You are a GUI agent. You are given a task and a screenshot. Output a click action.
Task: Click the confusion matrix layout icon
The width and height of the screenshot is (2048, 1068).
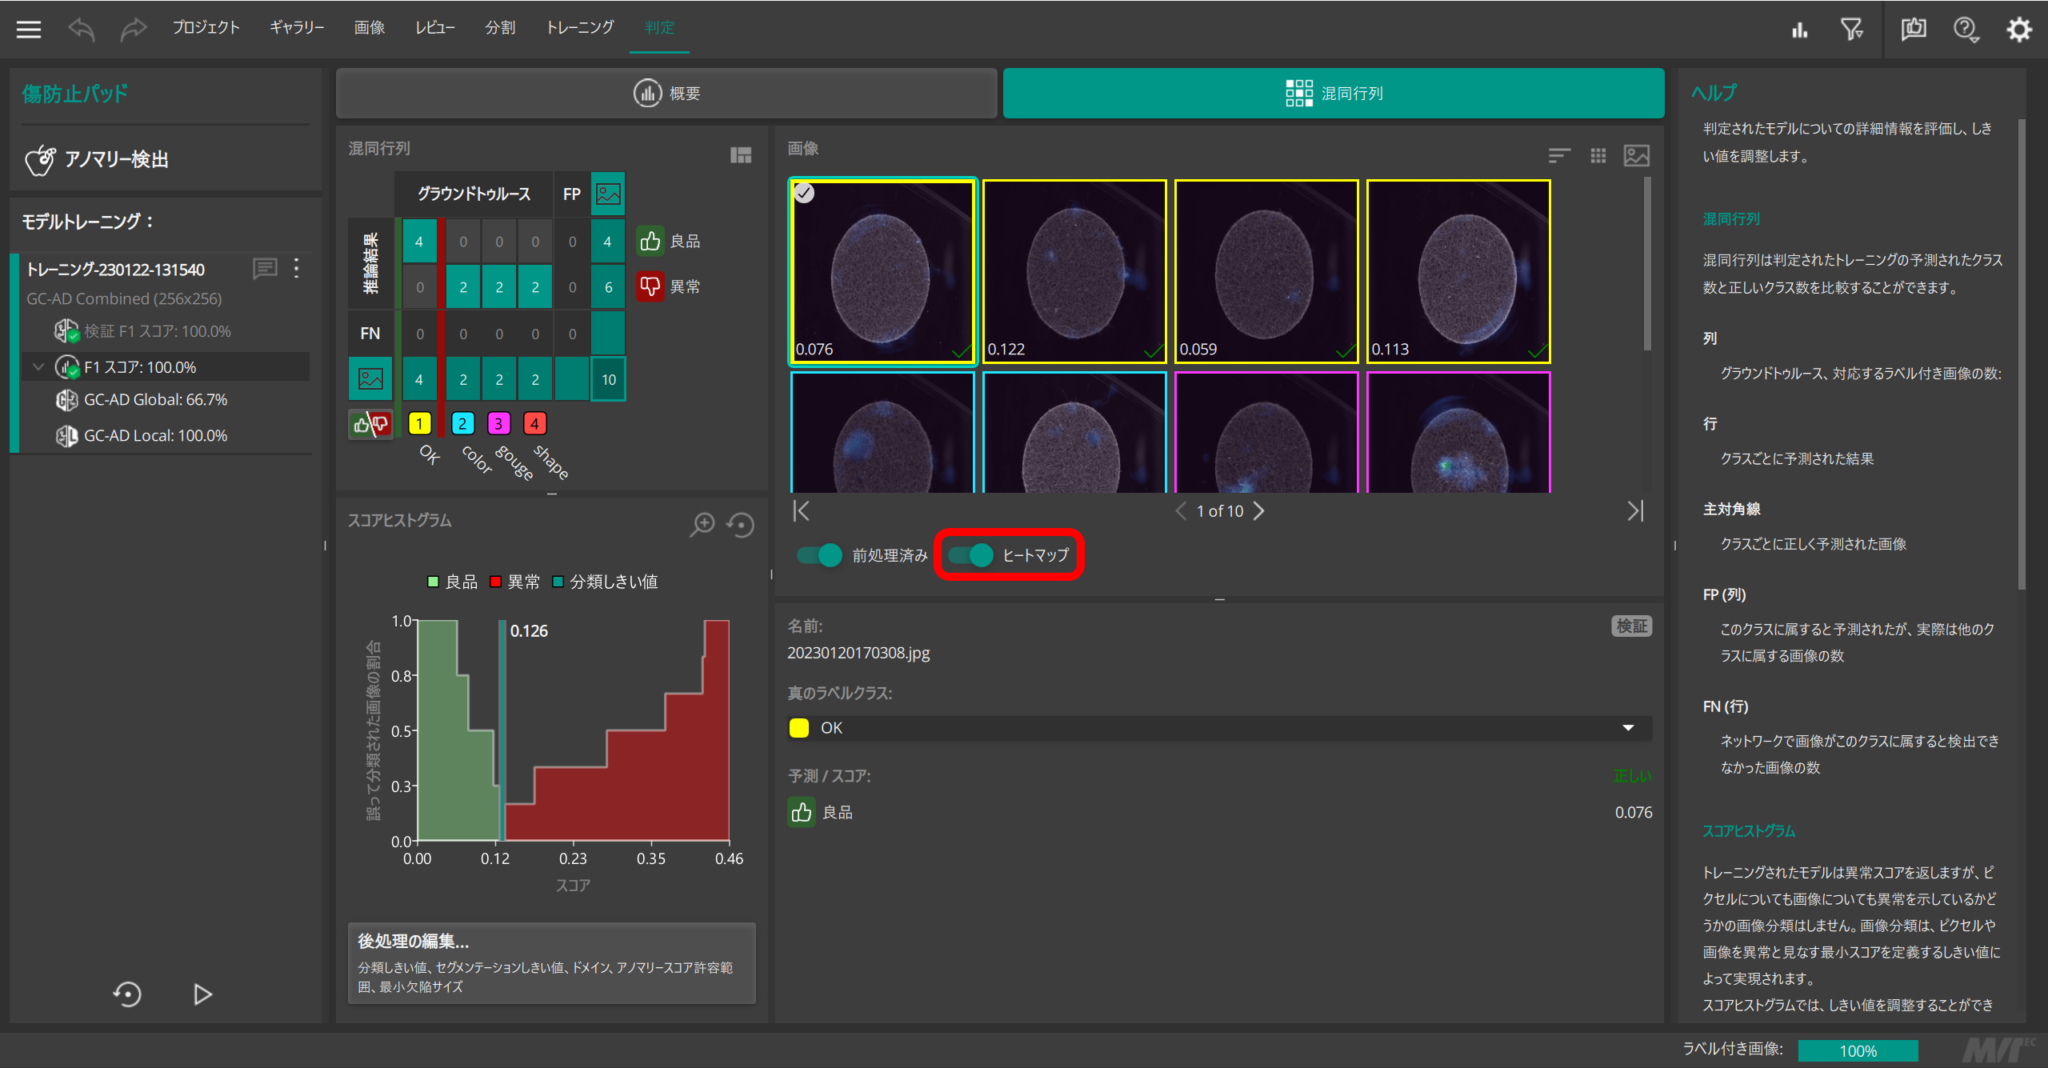point(741,155)
